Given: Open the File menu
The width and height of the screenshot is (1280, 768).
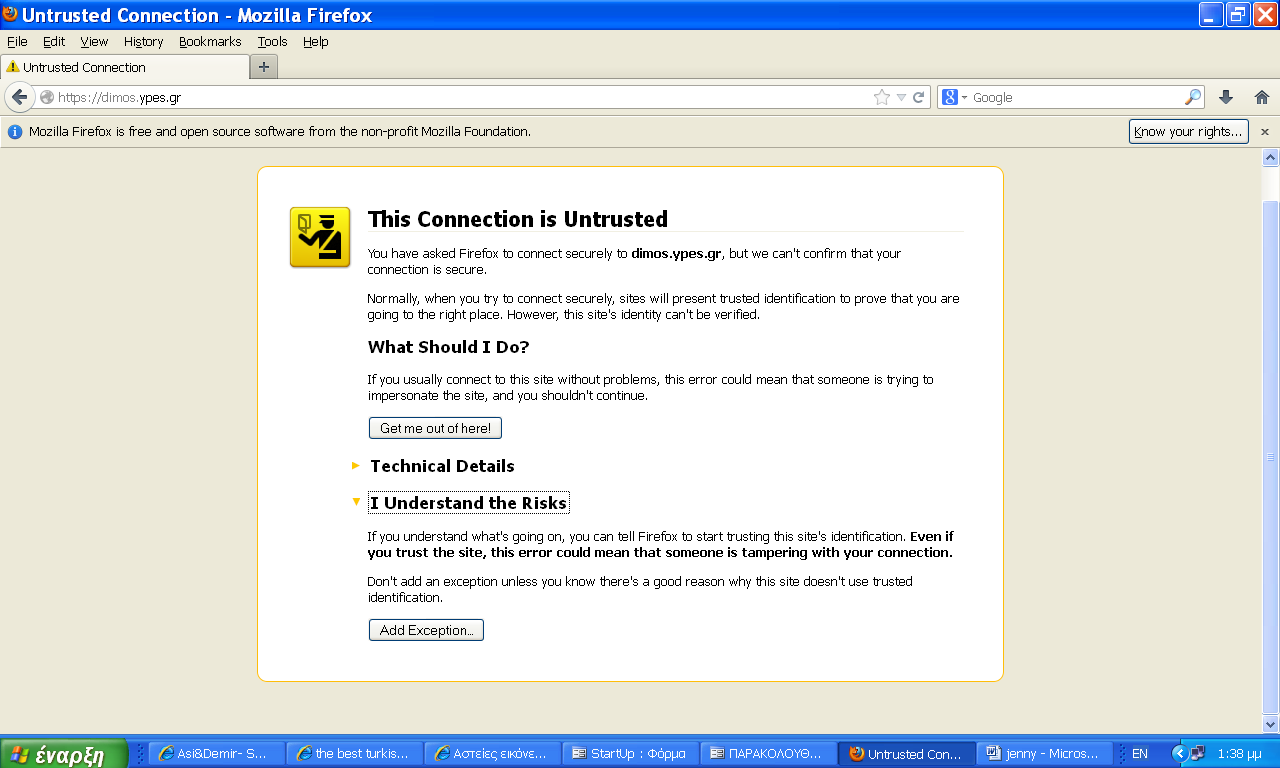Looking at the screenshot, I should click(x=17, y=42).
